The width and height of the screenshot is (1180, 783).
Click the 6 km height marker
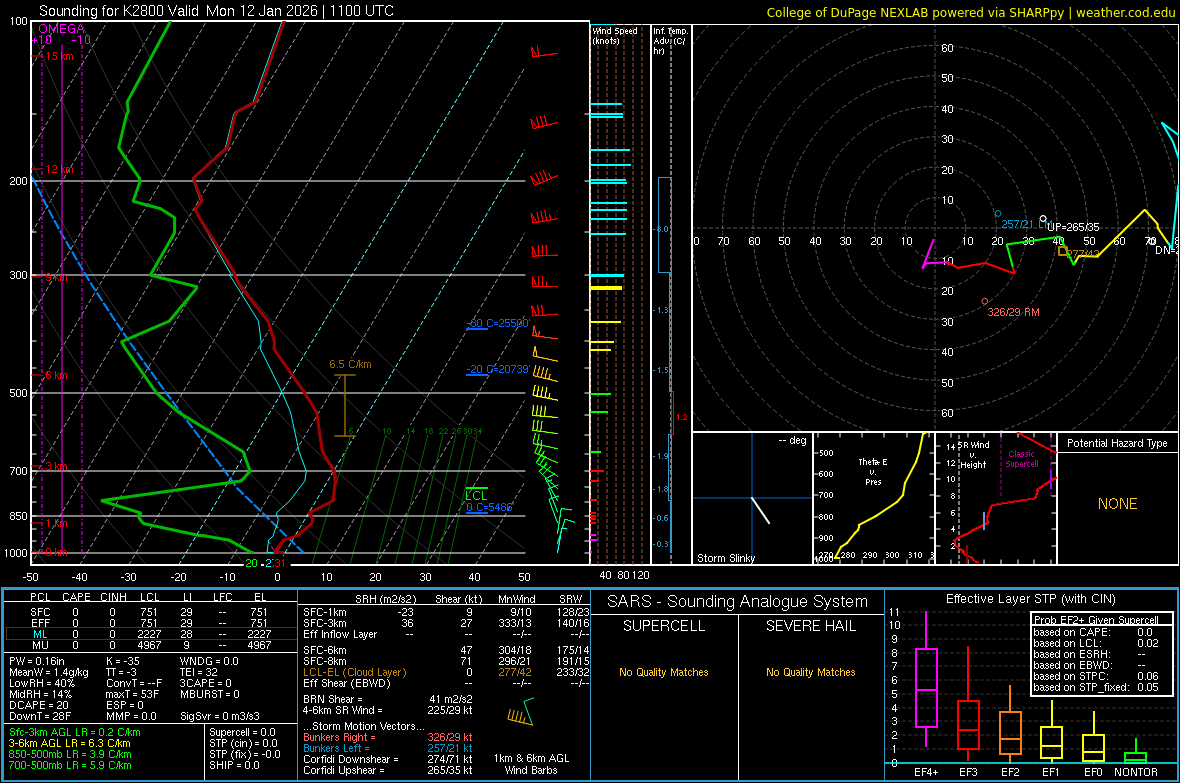(56, 375)
